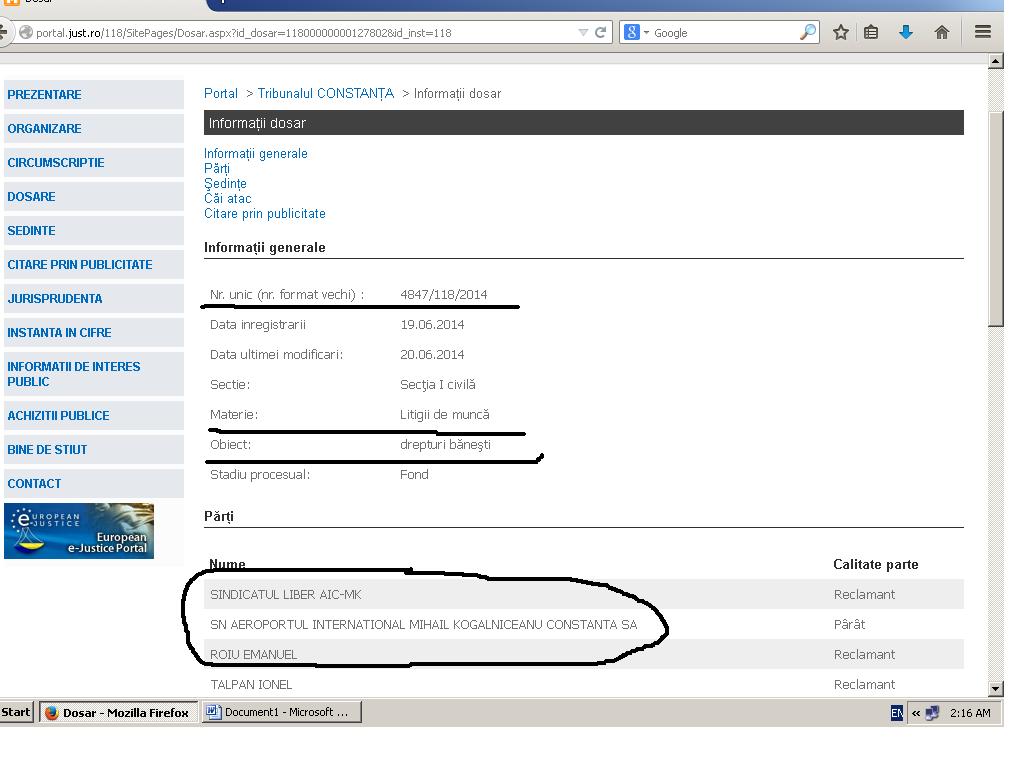Open the Firefox hamburger menu

pyautogui.click(x=983, y=33)
